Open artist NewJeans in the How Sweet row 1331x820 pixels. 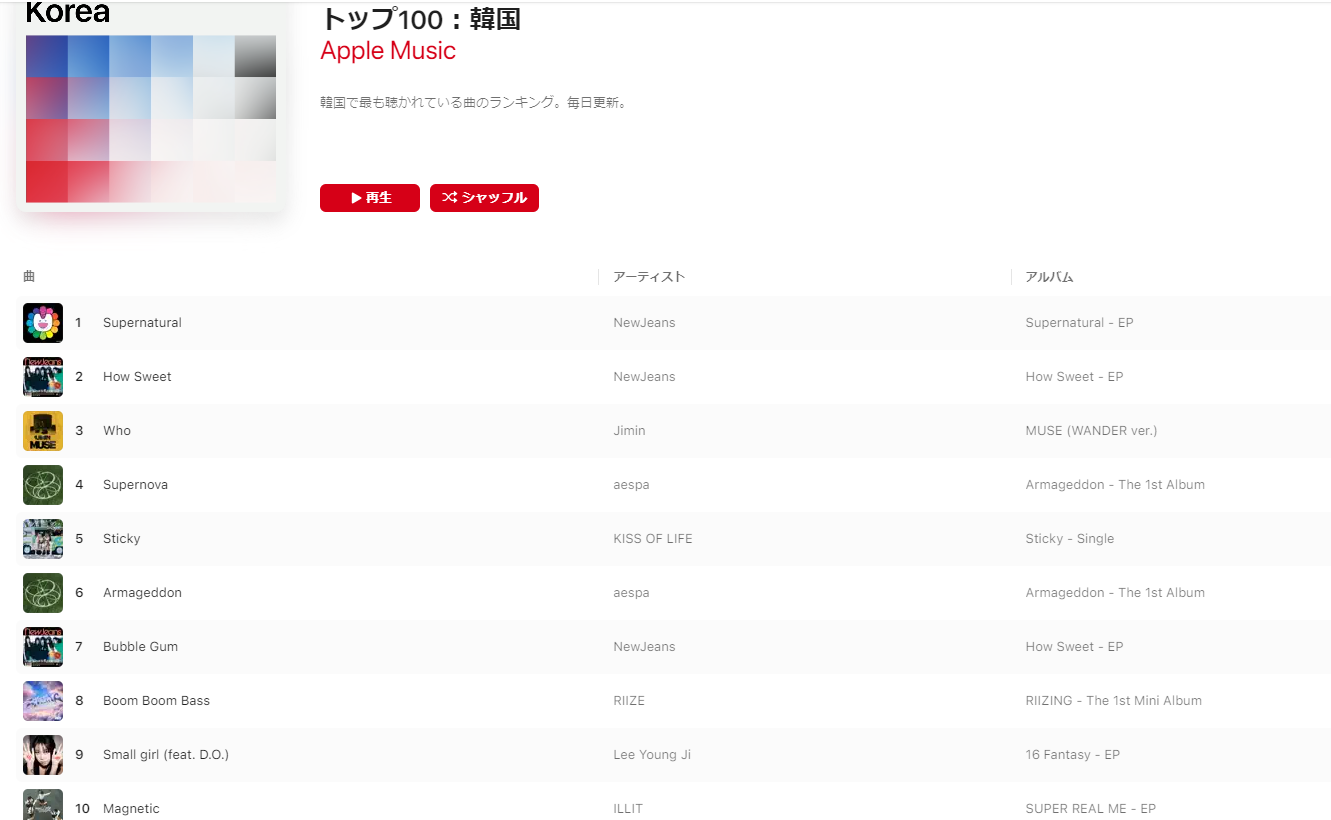(644, 377)
